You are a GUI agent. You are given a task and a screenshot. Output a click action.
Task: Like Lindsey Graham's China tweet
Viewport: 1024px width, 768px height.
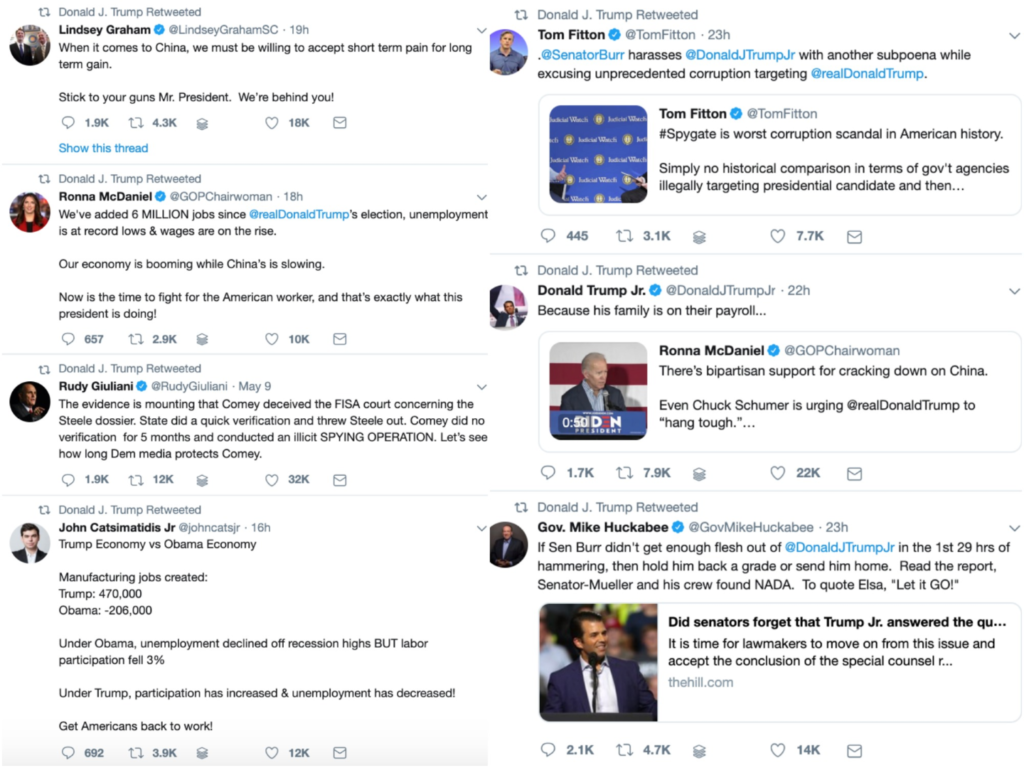coord(271,123)
